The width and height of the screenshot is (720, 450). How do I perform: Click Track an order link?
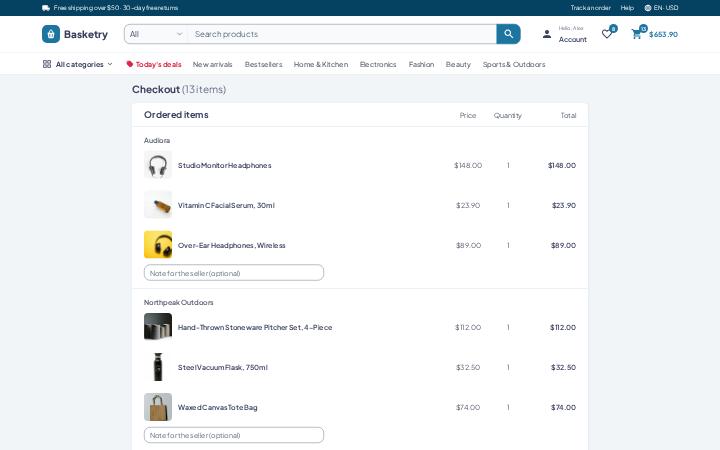point(591,8)
